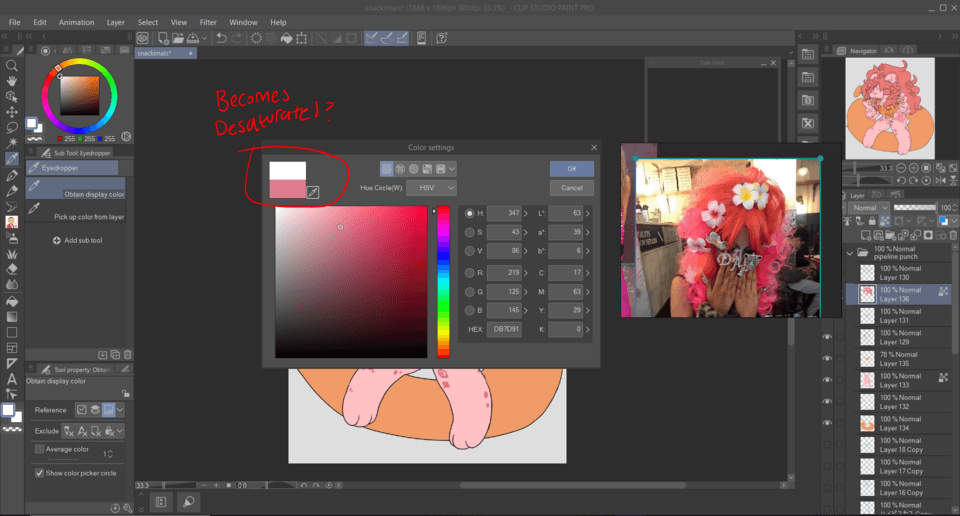The image size is (960, 516).
Task: Click the Delete layer trash icon
Action: 953,235
